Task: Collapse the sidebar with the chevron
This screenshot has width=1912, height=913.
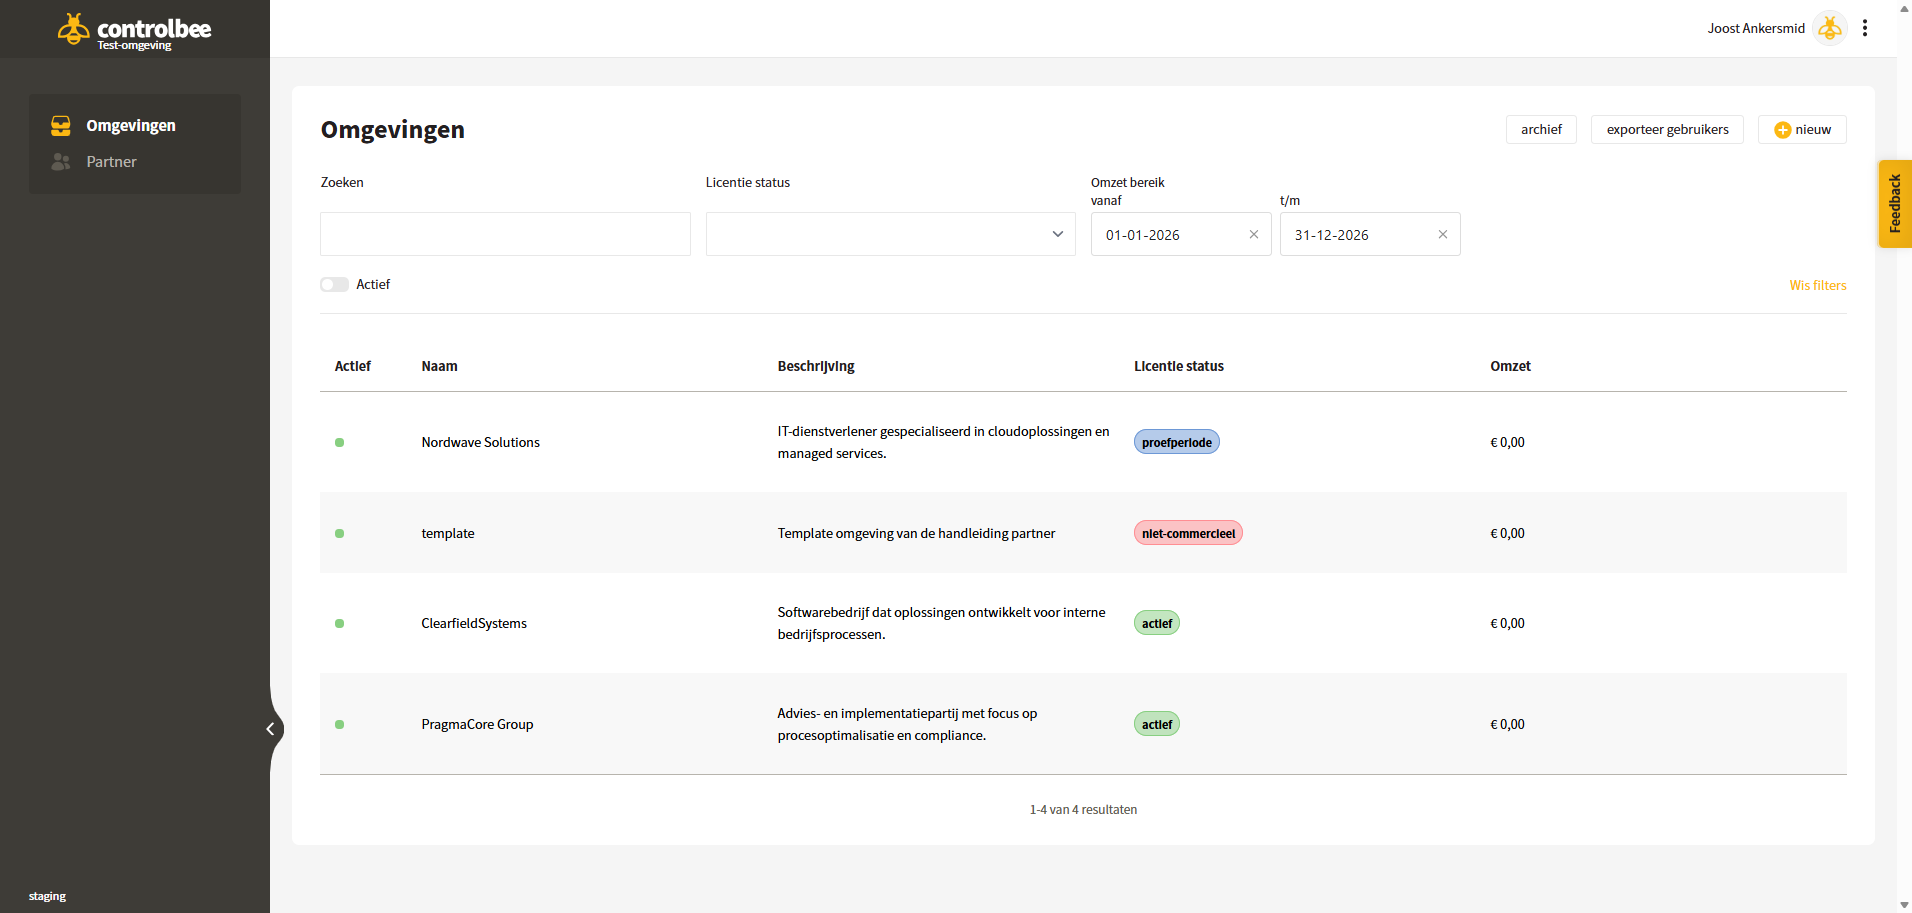Action: coord(271,729)
